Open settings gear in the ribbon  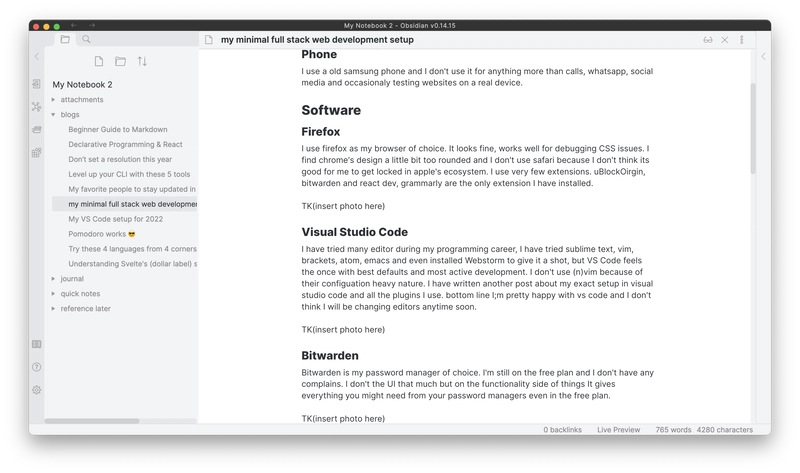37,390
